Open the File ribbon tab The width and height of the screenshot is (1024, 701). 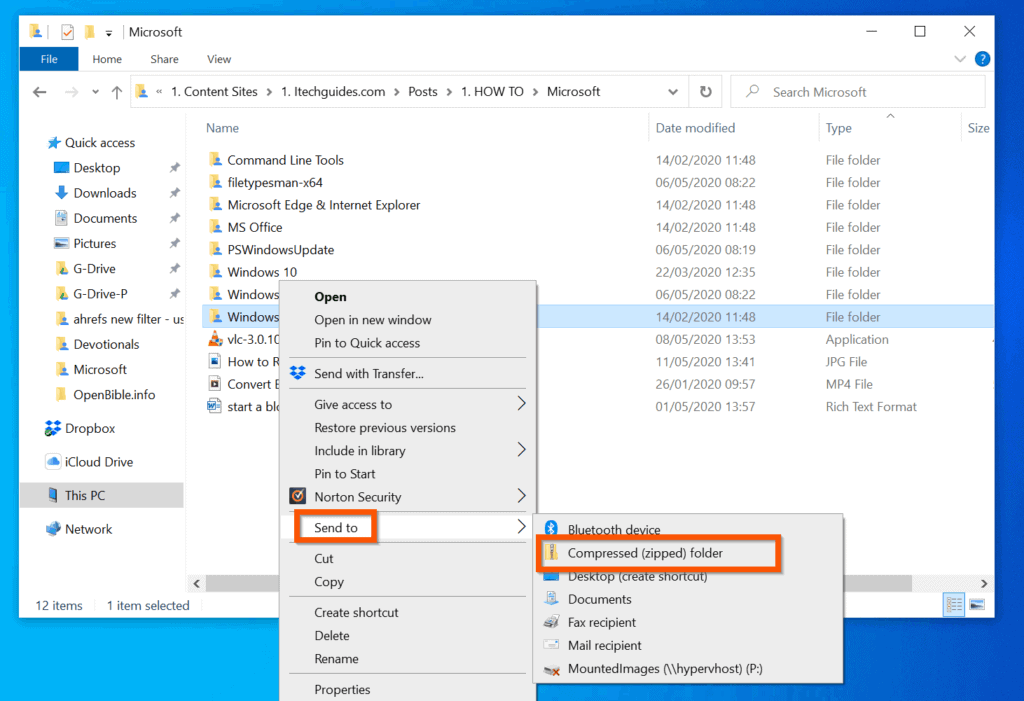pyautogui.click(x=49, y=59)
